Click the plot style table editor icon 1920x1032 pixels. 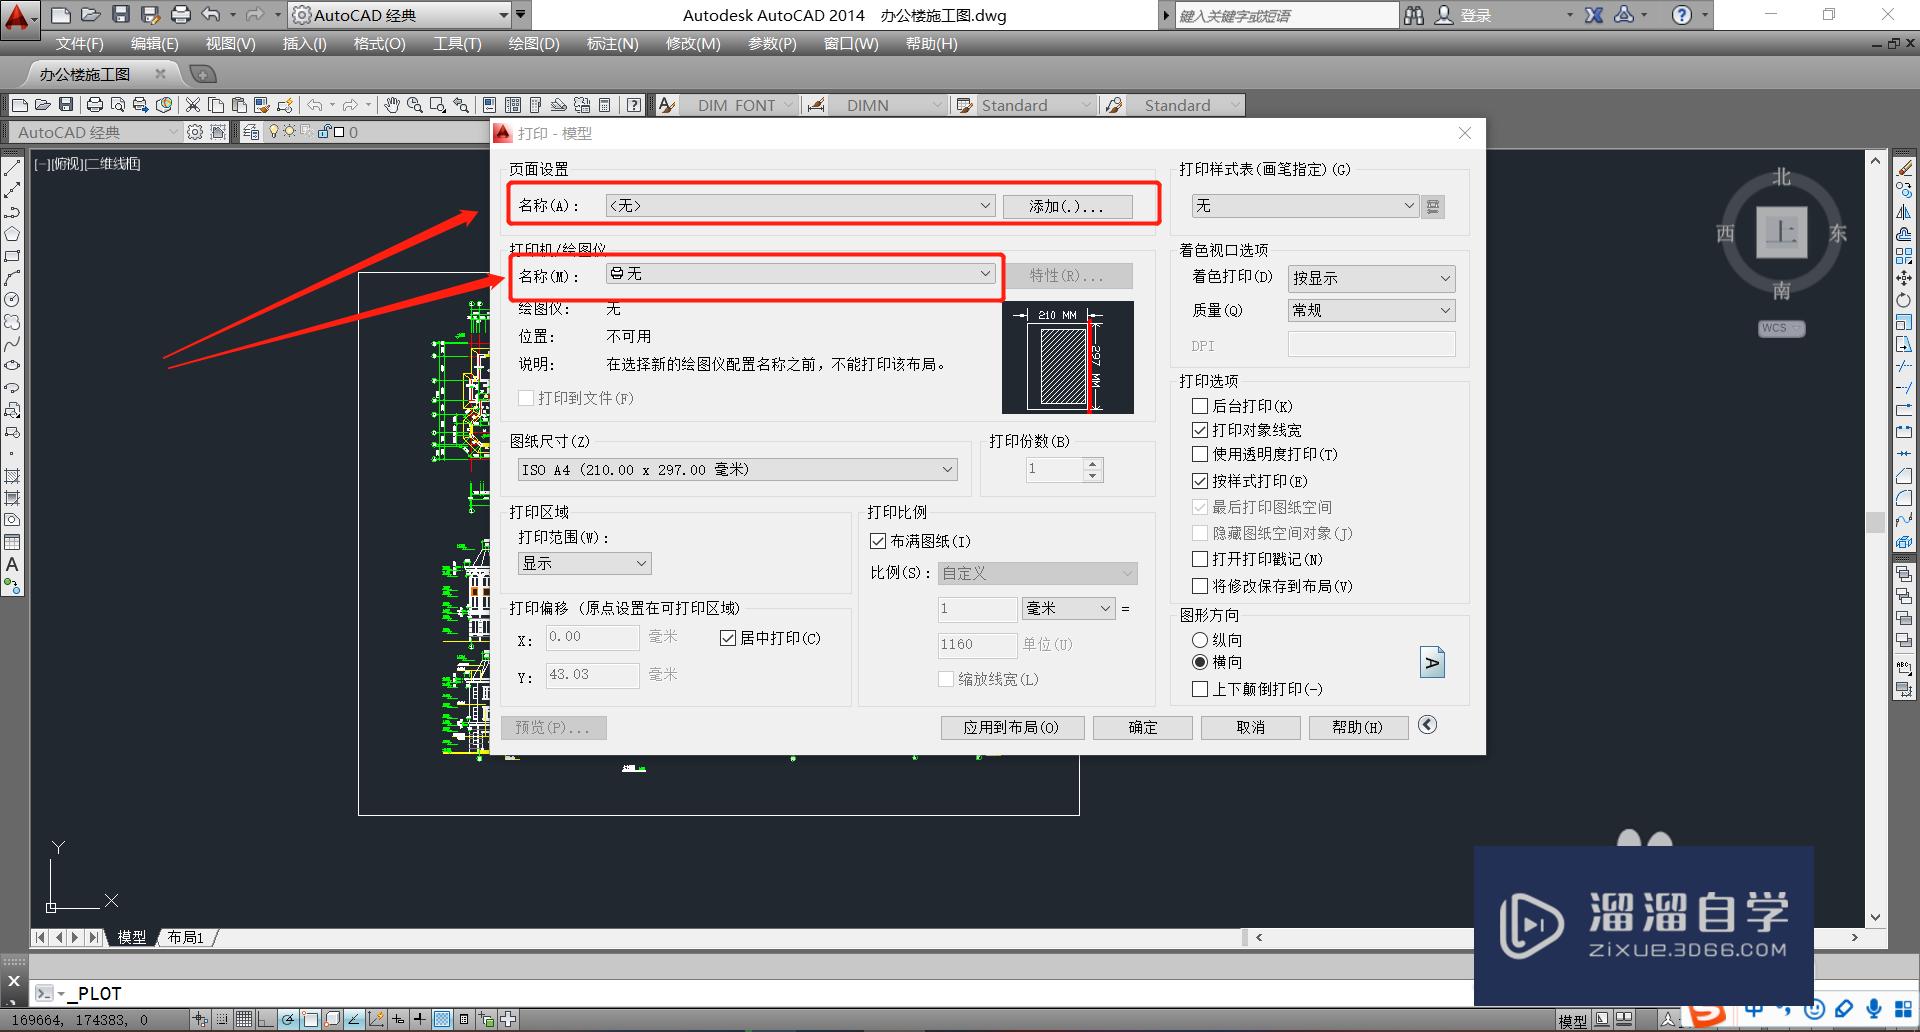[1433, 206]
